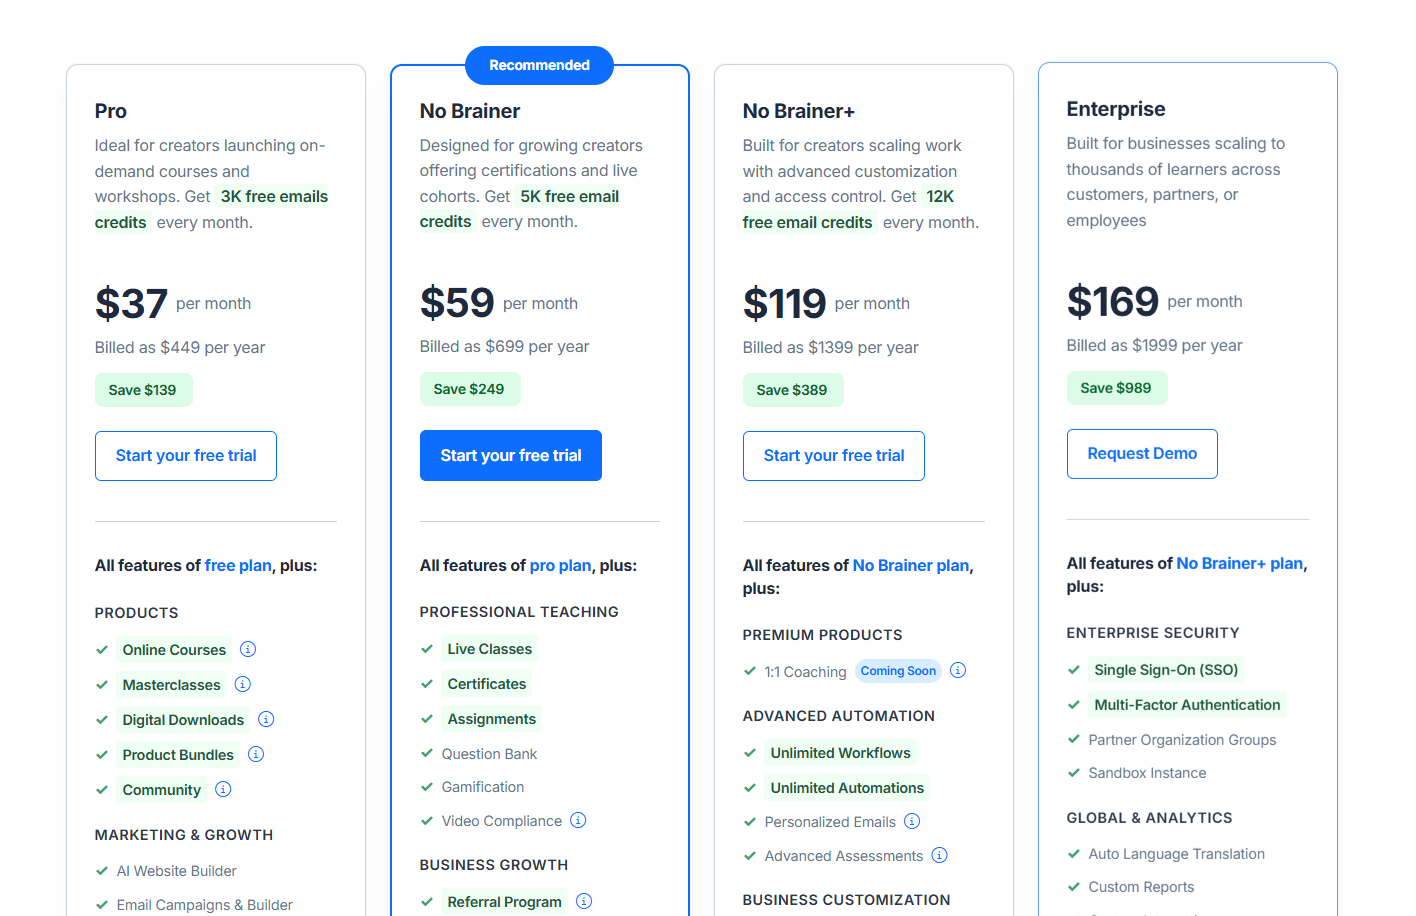Start free trial for Pro plan
The image size is (1416, 916).
click(x=186, y=456)
